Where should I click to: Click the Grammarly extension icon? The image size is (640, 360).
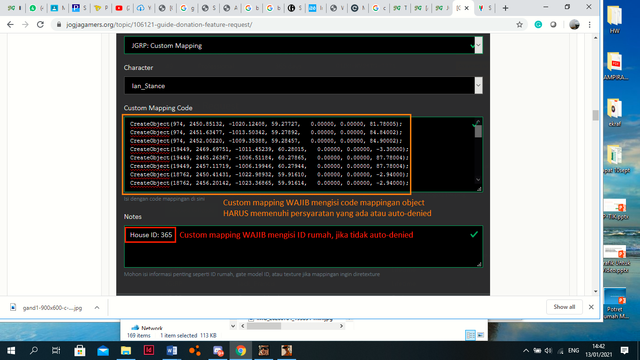pos(538,25)
